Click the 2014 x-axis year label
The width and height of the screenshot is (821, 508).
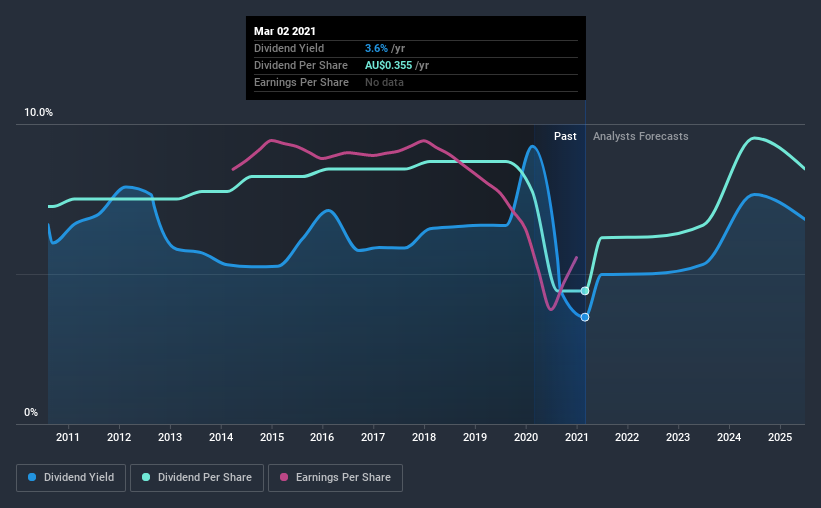coord(221,437)
